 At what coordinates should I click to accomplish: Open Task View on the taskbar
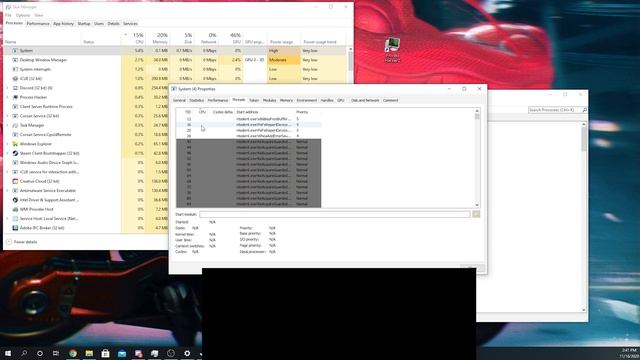[x=56, y=353]
